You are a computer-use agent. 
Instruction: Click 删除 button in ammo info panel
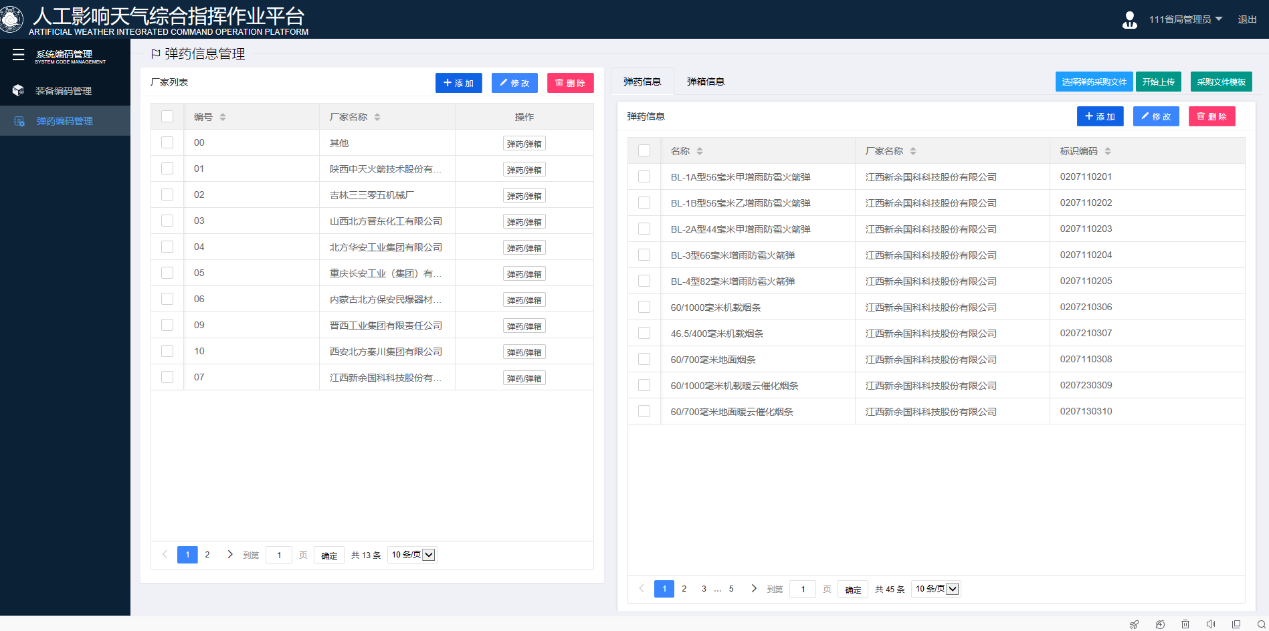click(x=1212, y=117)
